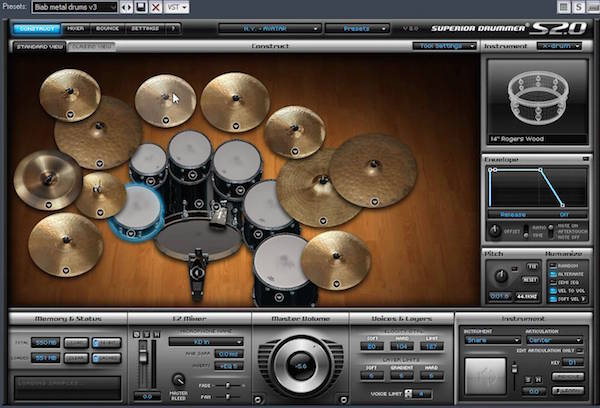600x408 pixels.
Task: Open the Bounce tab
Action: [x=108, y=29]
